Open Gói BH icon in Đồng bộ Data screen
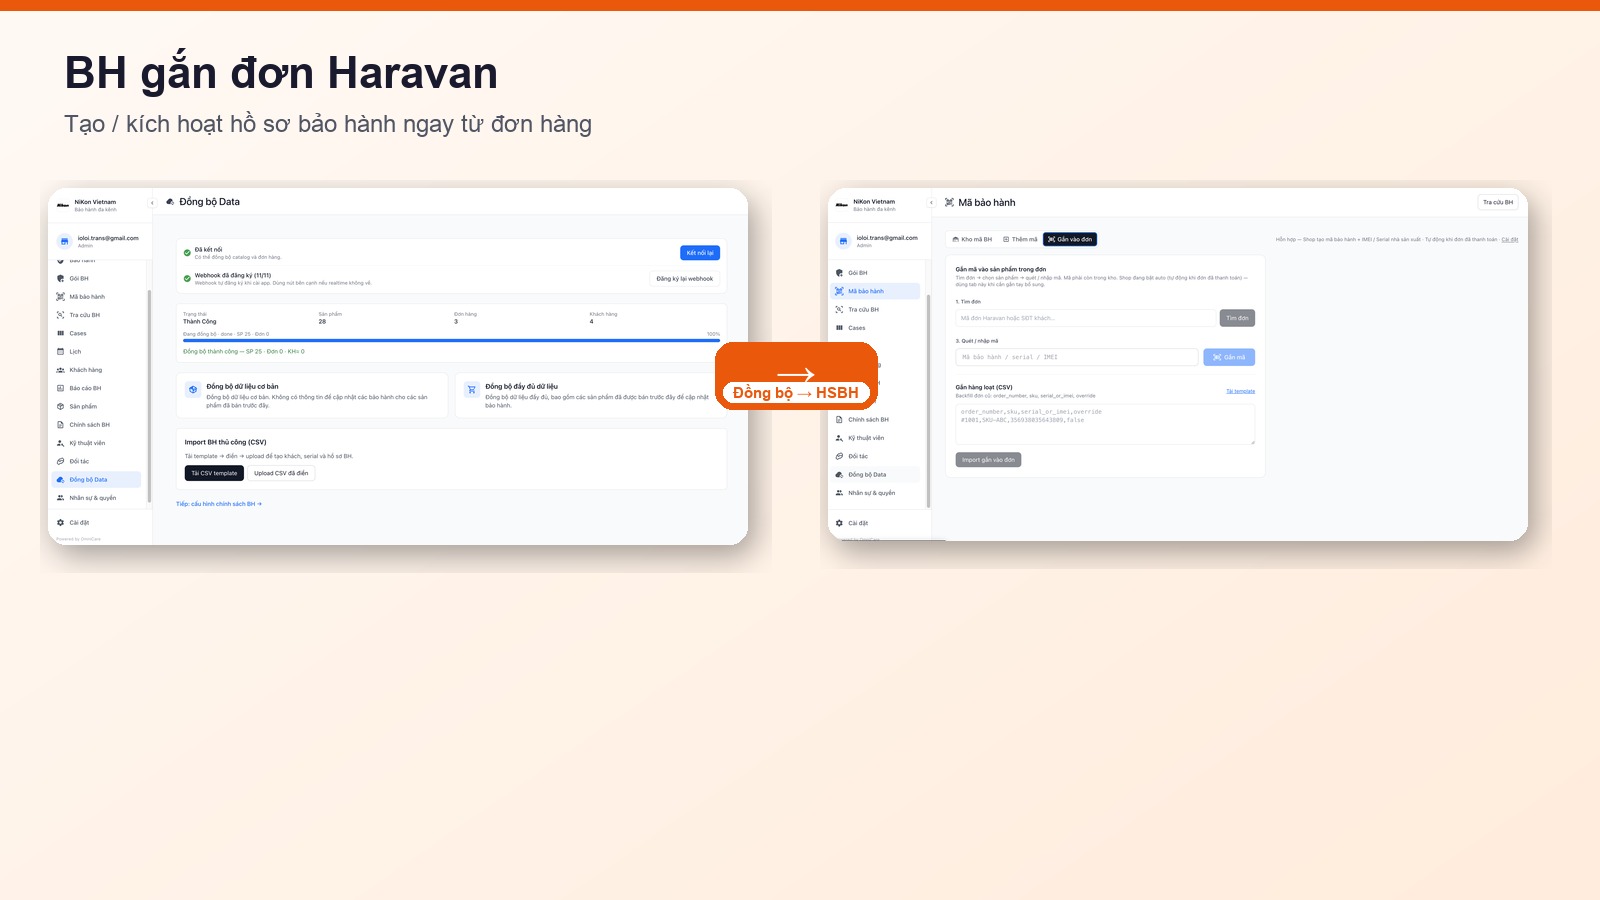The width and height of the screenshot is (1600, 900). [x=60, y=279]
